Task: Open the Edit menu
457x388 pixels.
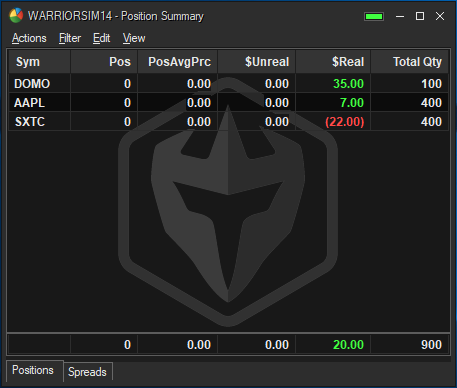Action: click(x=101, y=38)
